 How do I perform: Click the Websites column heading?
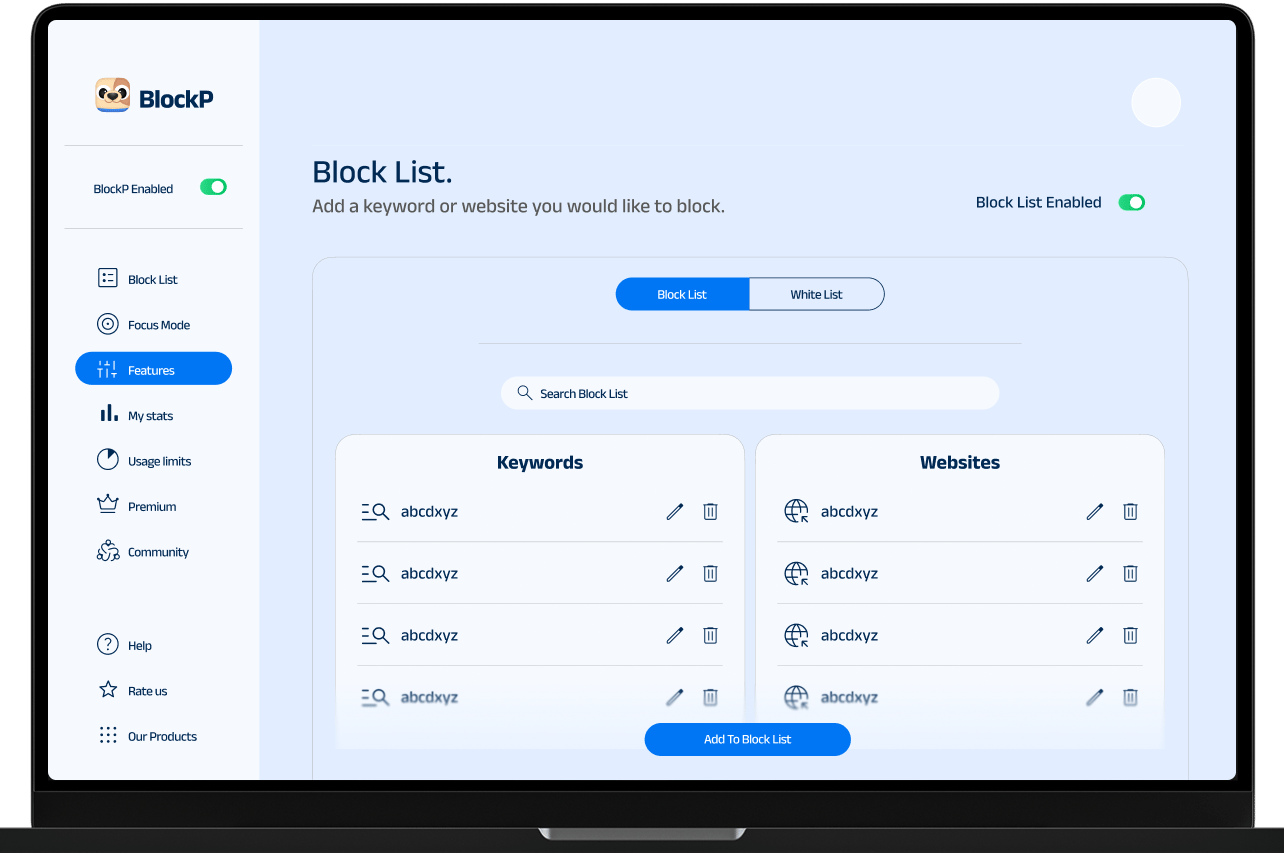(x=960, y=462)
